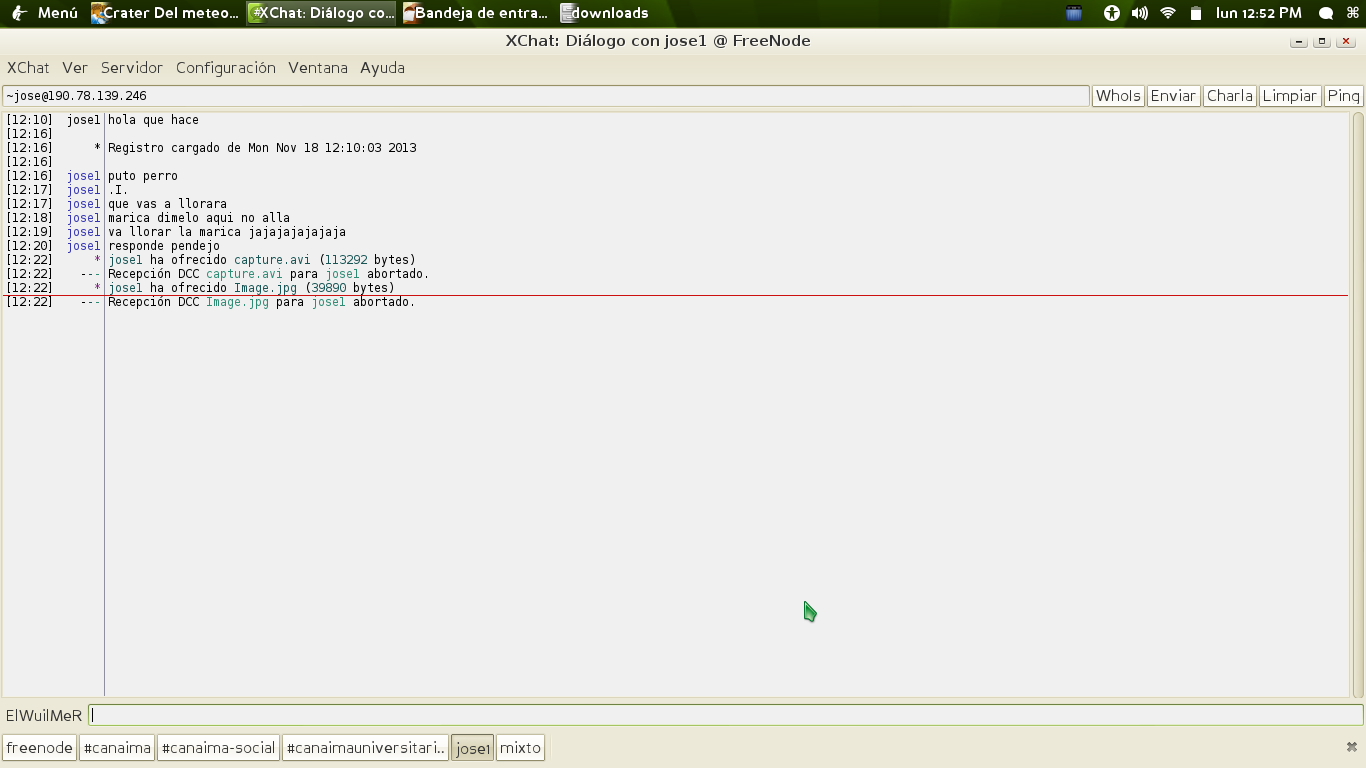Focus the message input box next to ElWuilMeR
Screen dimensions: 1366x768
click(726, 715)
